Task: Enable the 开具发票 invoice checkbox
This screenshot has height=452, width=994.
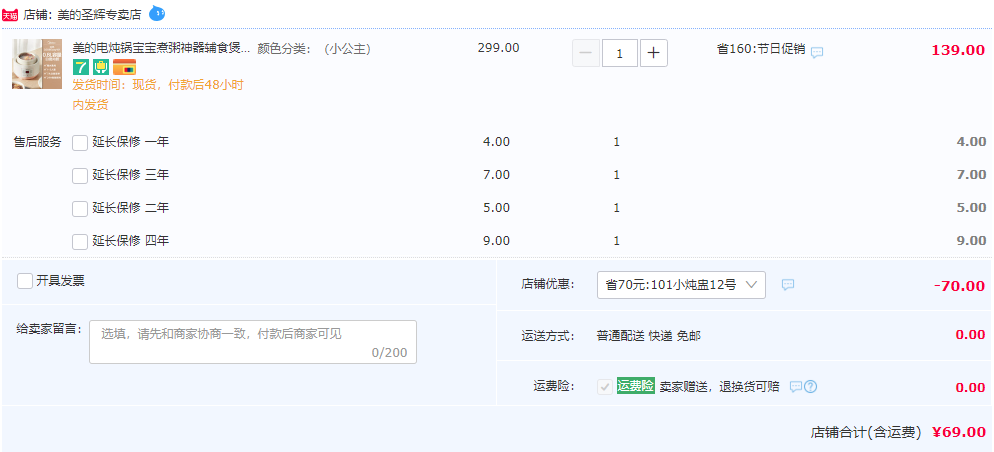Action: point(25,281)
